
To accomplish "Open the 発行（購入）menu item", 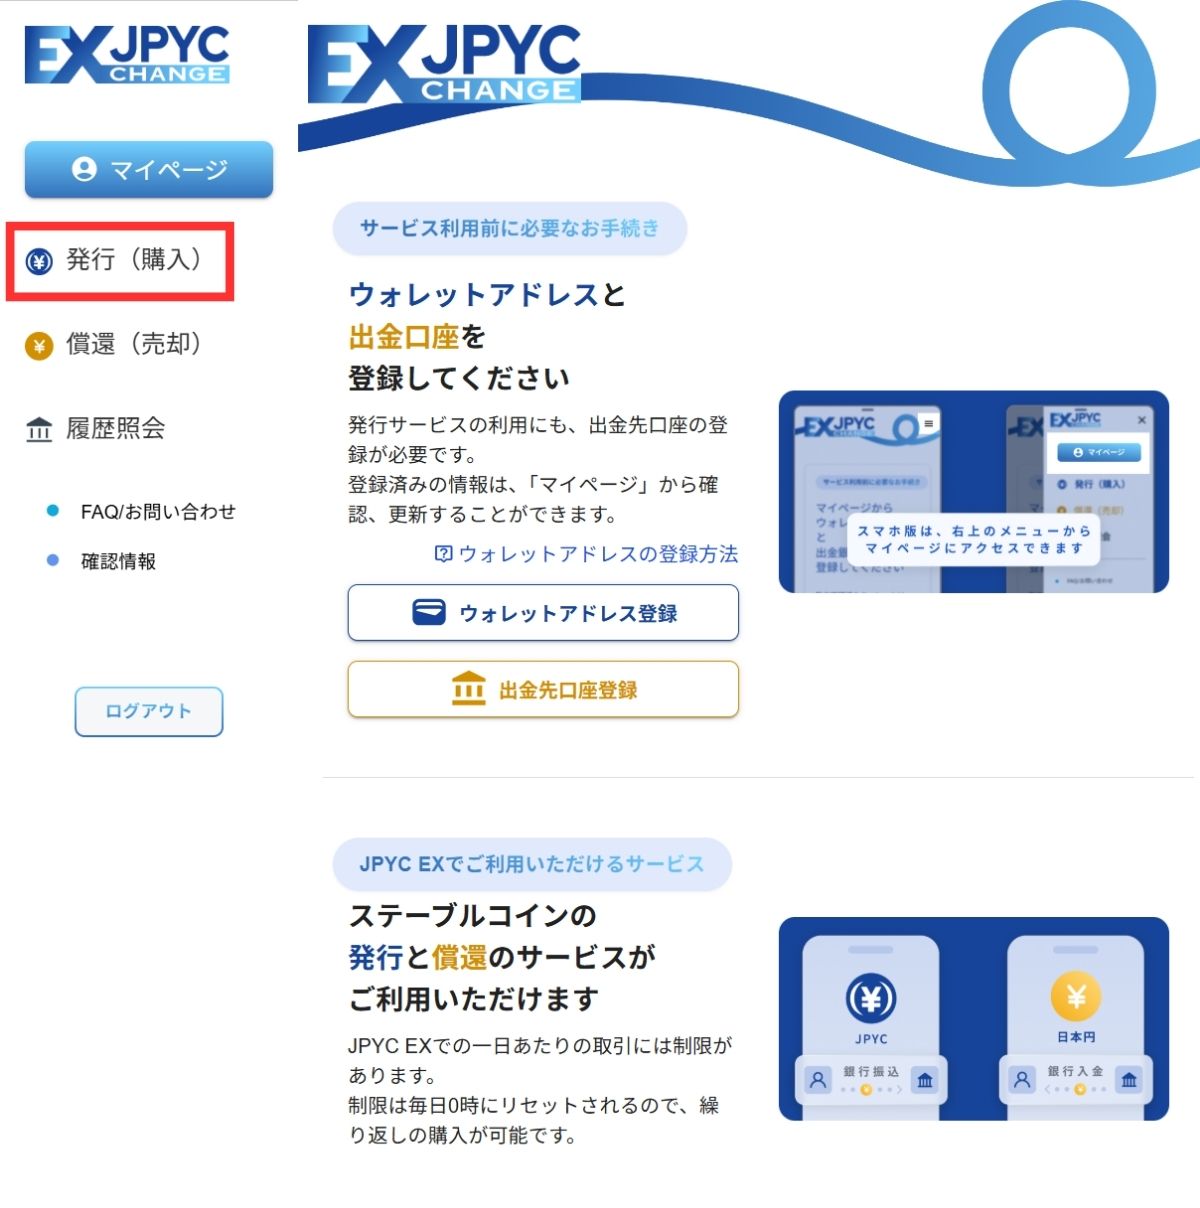I will 130,263.
